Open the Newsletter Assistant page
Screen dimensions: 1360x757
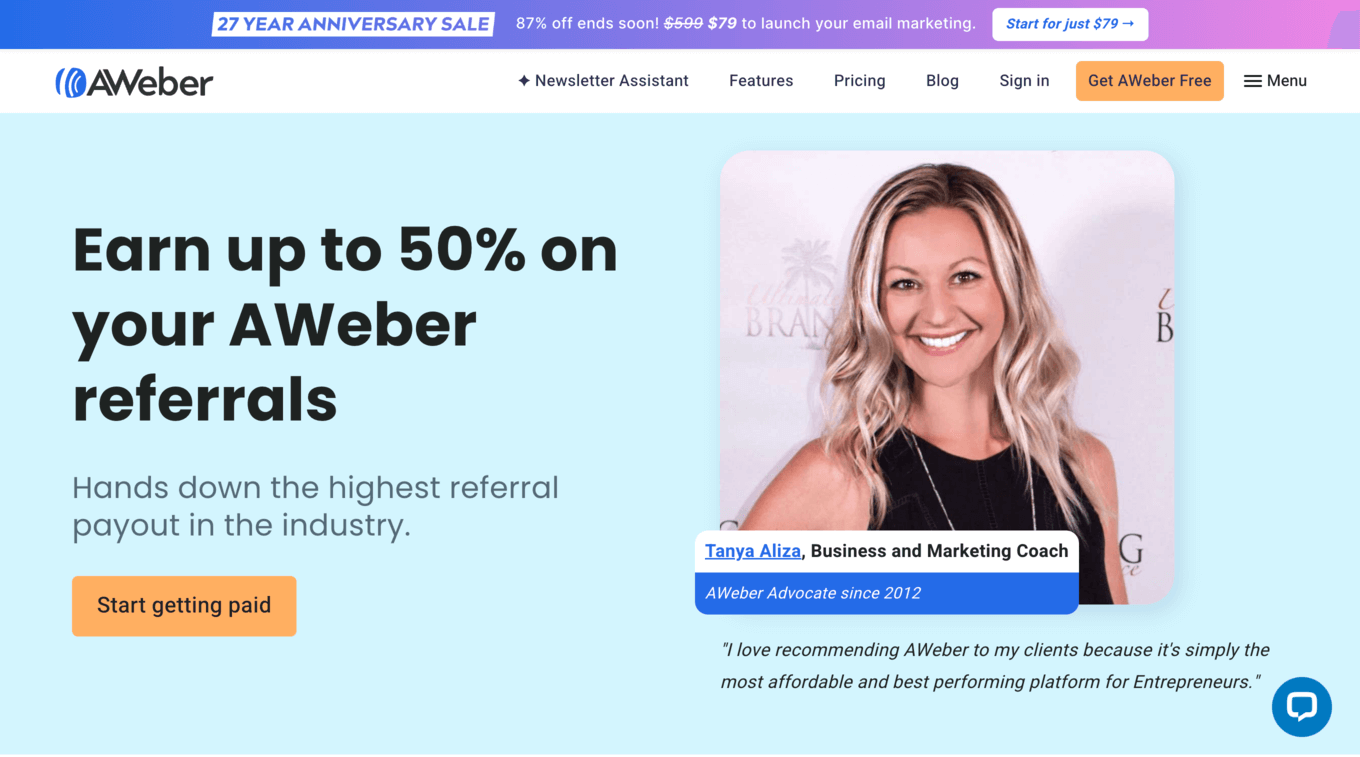pos(603,81)
